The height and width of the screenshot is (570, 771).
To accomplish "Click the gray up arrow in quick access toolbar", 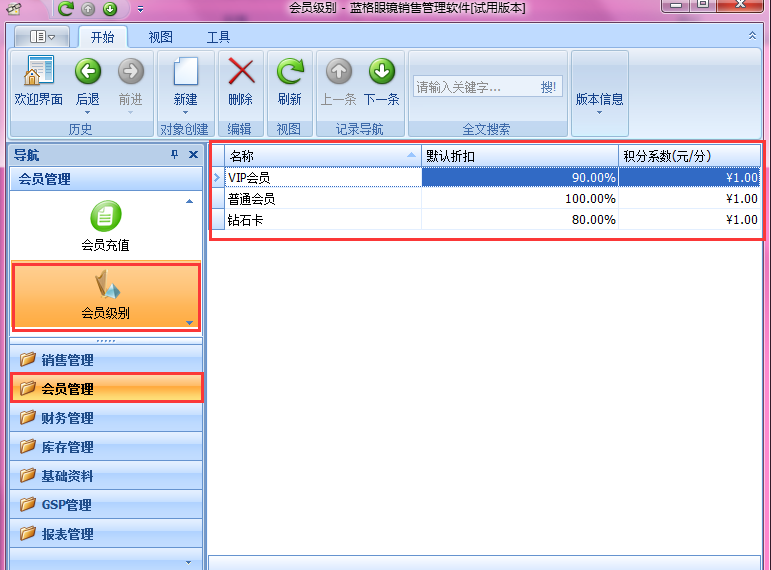I will (88, 8).
